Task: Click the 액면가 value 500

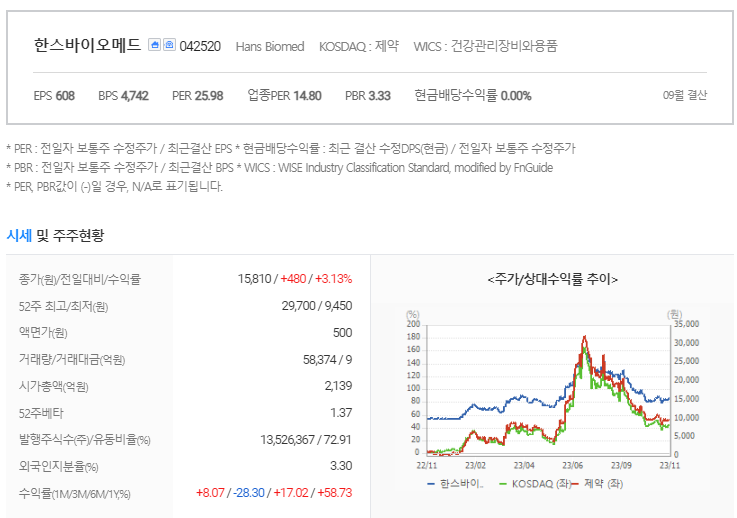Action: click(342, 333)
